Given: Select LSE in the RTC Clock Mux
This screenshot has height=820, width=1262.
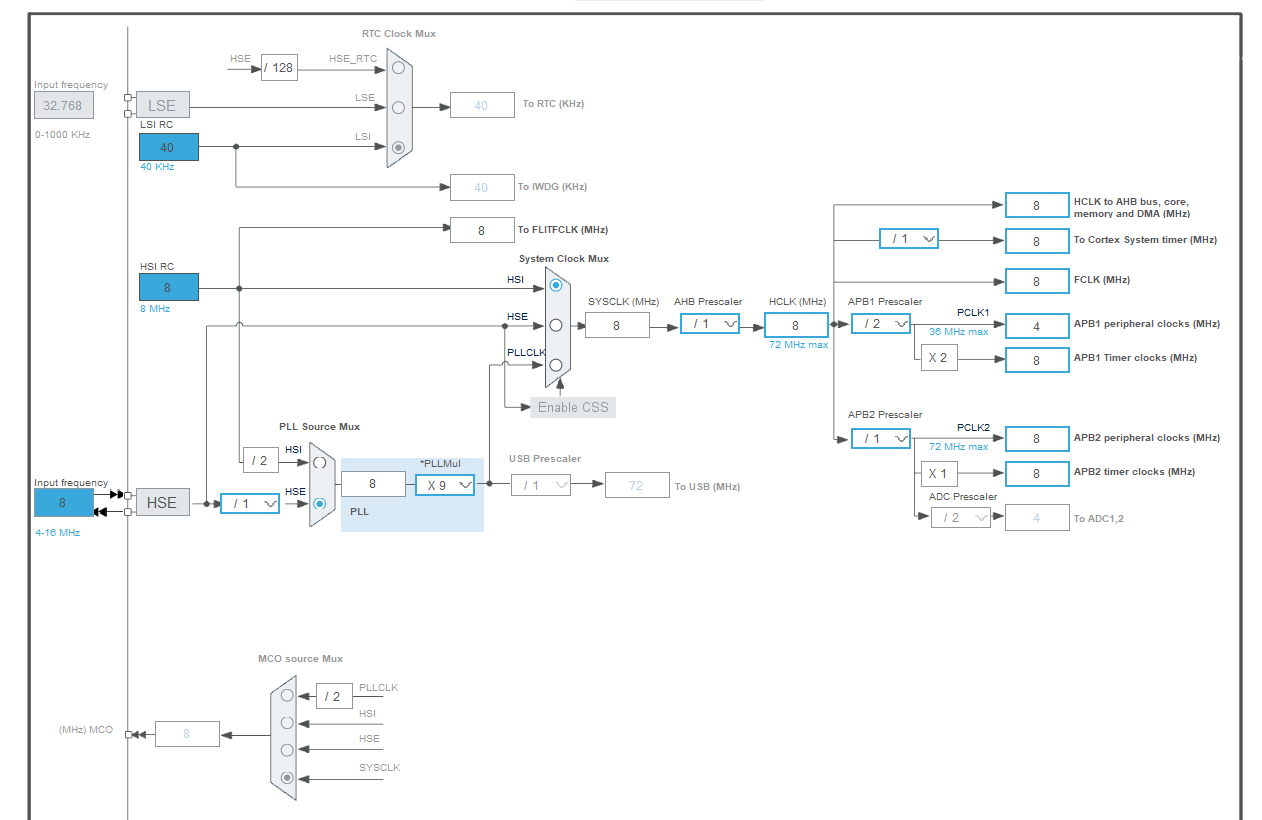Looking at the screenshot, I should click(397, 105).
